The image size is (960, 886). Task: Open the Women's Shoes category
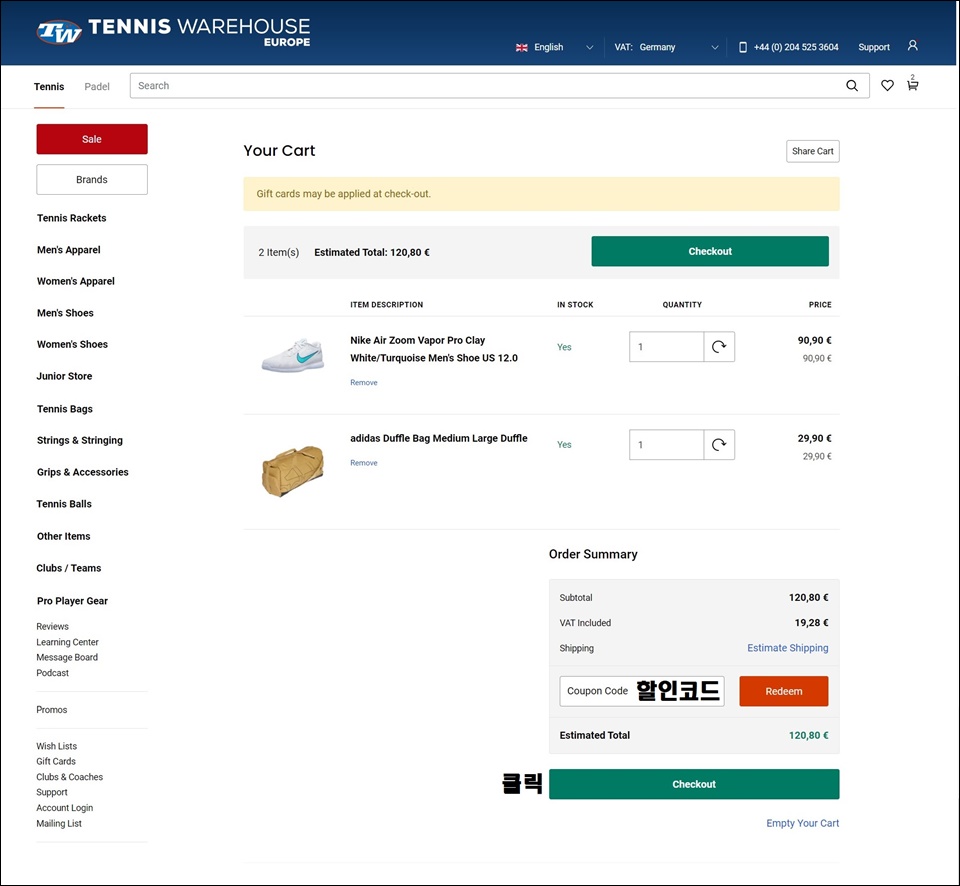pos(72,344)
